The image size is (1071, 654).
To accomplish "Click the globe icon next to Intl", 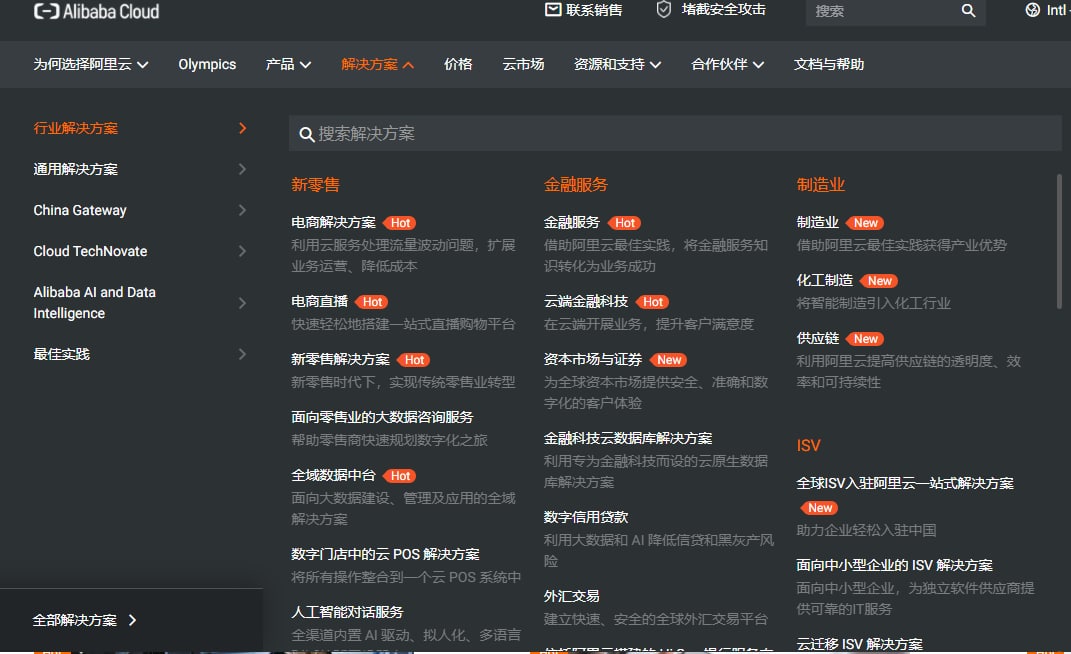I will (x=1032, y=10).
